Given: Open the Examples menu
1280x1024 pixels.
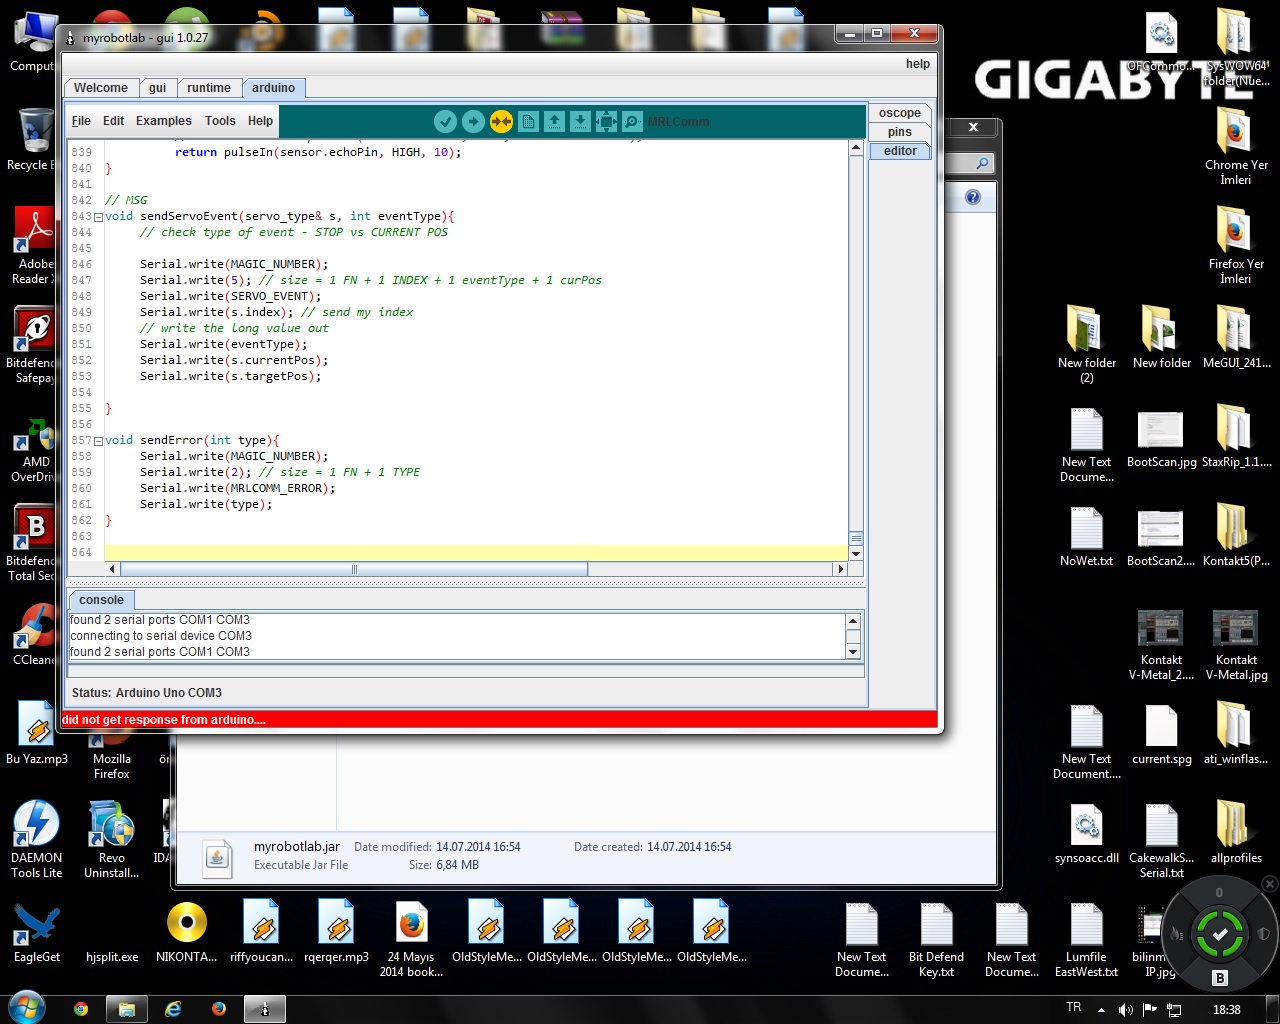Looking at the screenshot, I should click(163, 121).
